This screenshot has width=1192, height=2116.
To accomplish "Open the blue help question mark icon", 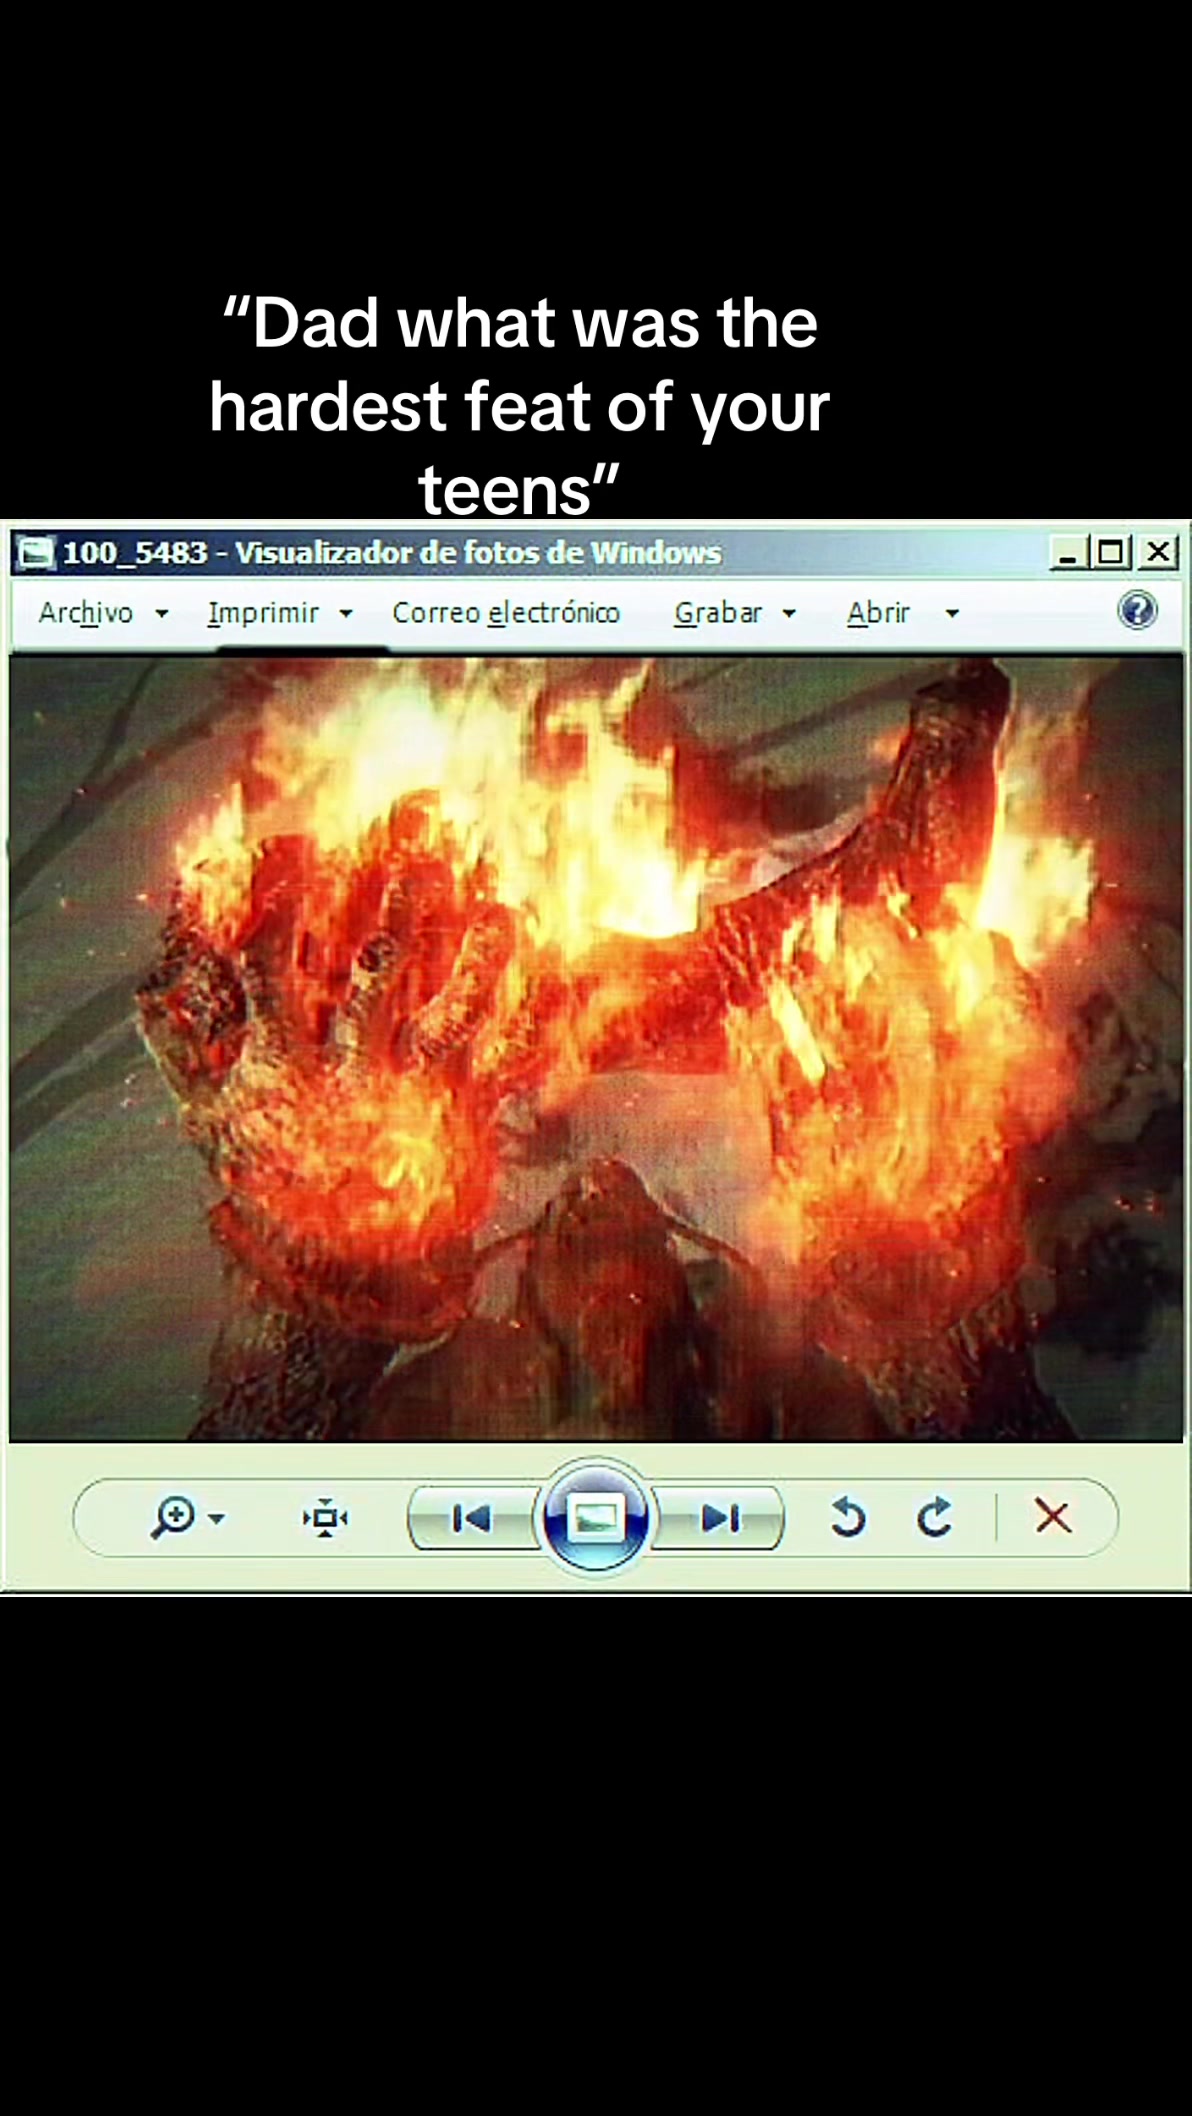I will click(1137, 610).
